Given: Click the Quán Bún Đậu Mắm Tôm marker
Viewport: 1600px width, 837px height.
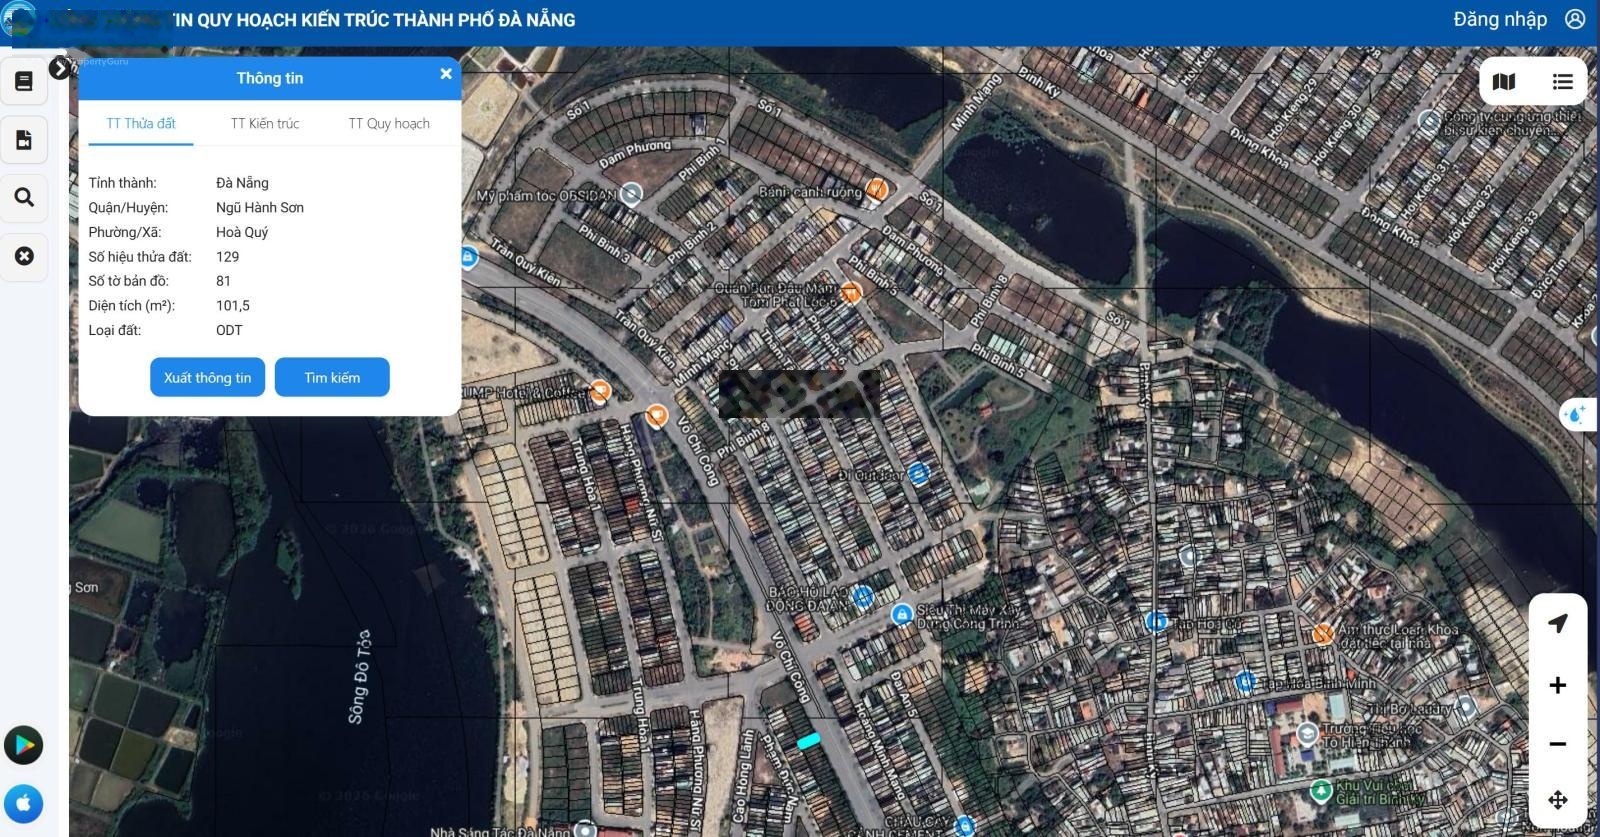Looking at the screenshot, I should [851, 292].
